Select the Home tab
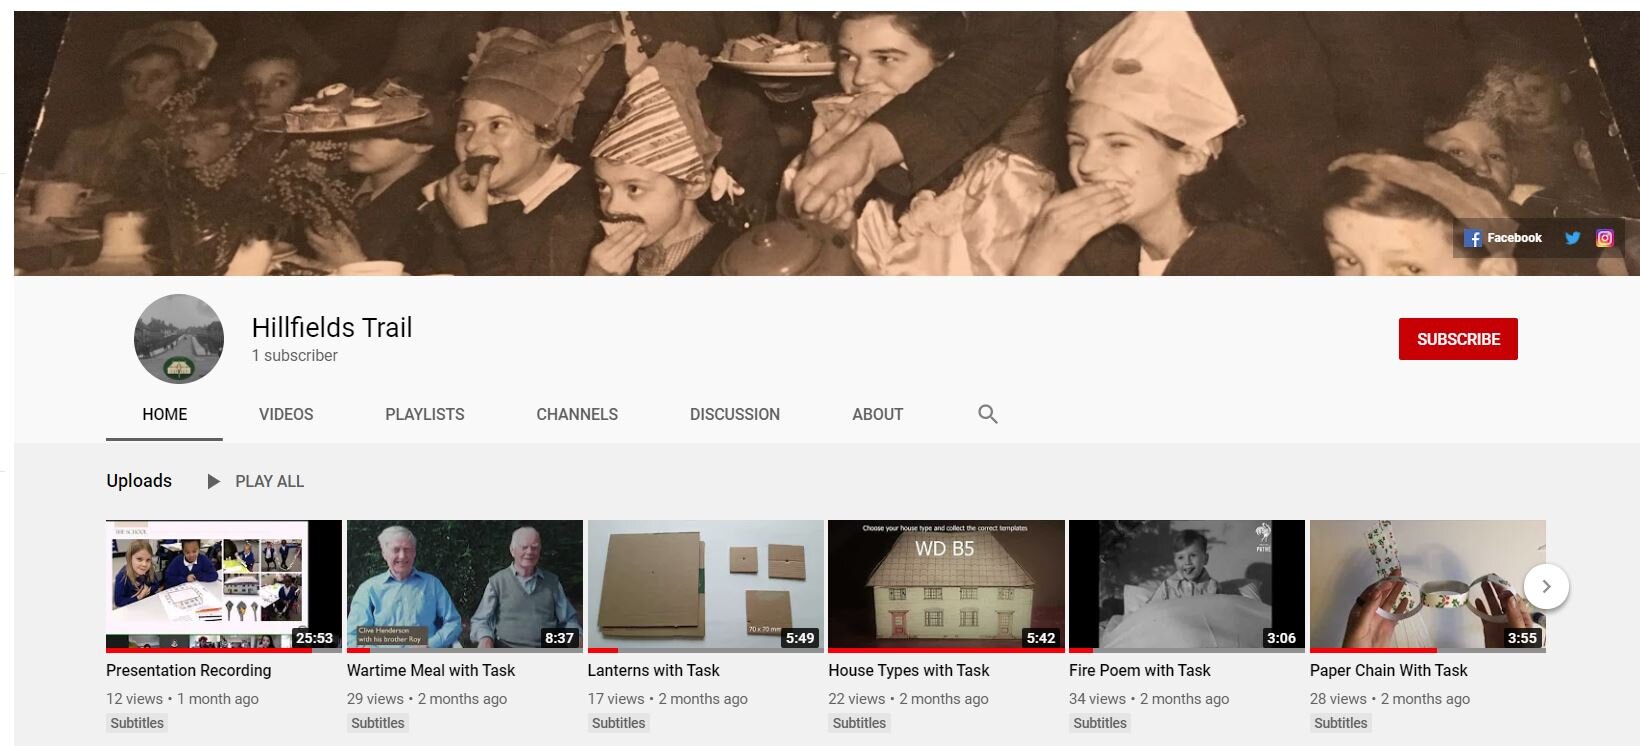This screenshot has width=1640, height=746. [x=165, y=414]
